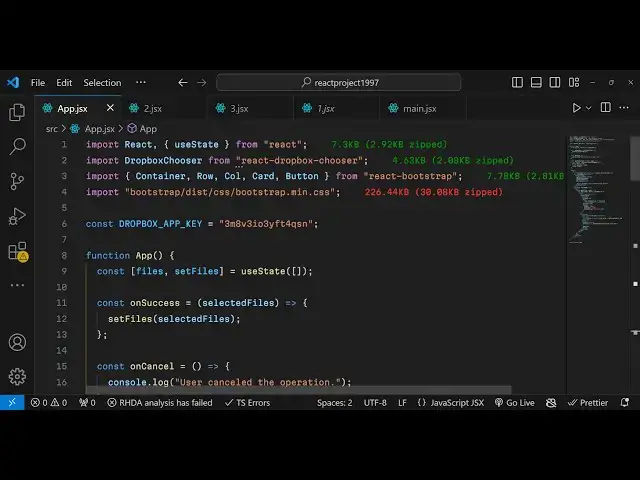Click RHDA analysis has failed status

160,402
